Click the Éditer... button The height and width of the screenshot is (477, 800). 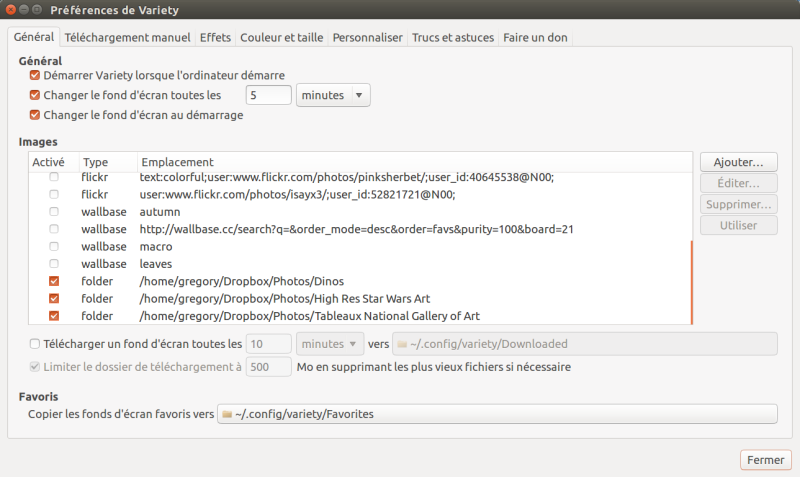(738, 183)
